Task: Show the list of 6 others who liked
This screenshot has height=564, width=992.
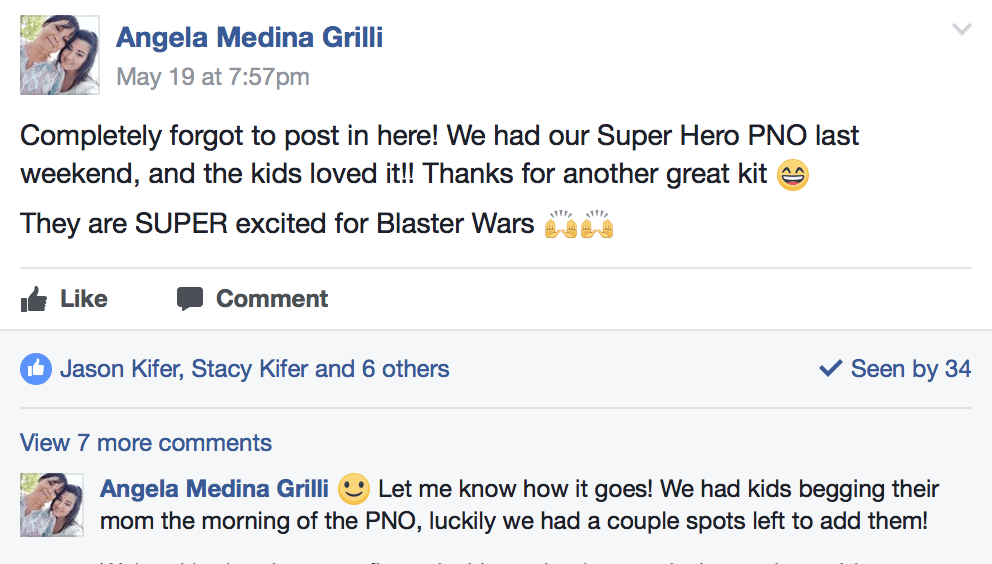Action: [405, 369]
